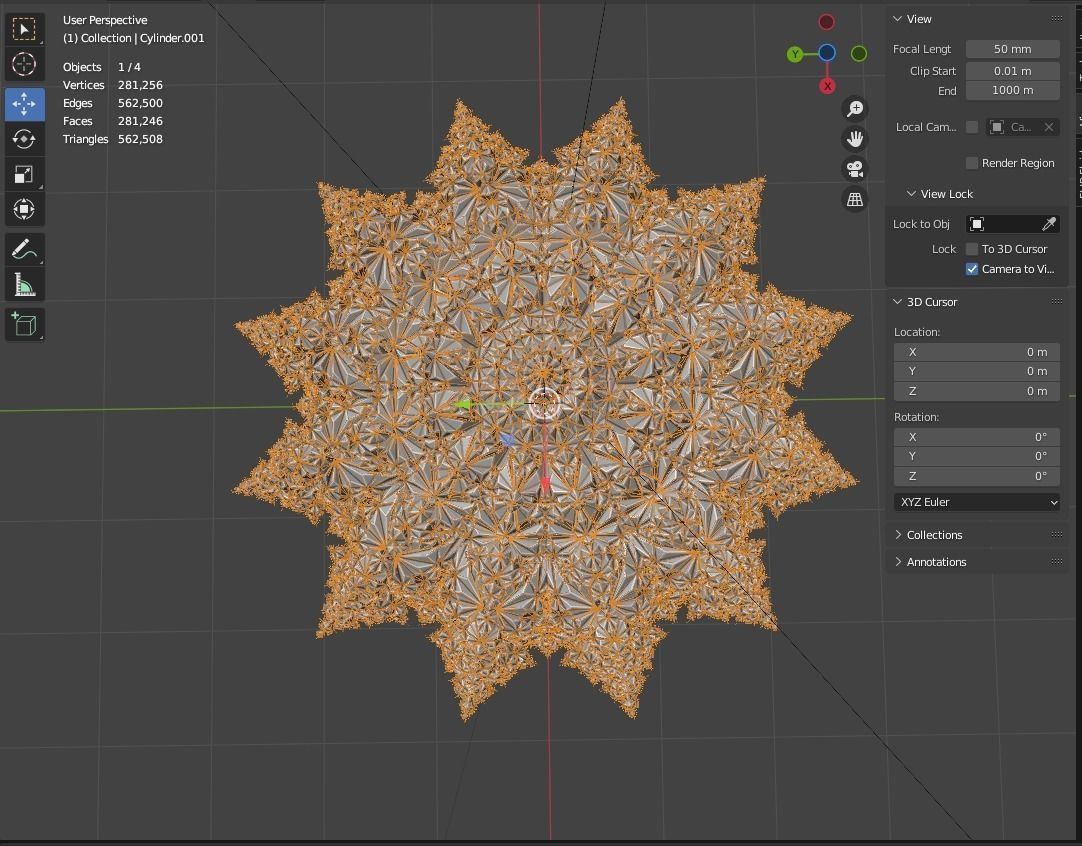Activate the Scale tool
The height and width of the screenshot is (846, 1082).
tap(24, 175)
